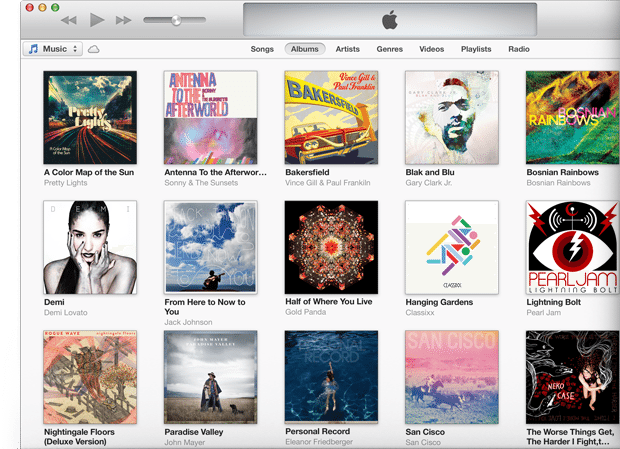Click the rewind previous track button
The width and height of the screenshot is (620, 449).
pyautogui.click(x=69, y=20)
